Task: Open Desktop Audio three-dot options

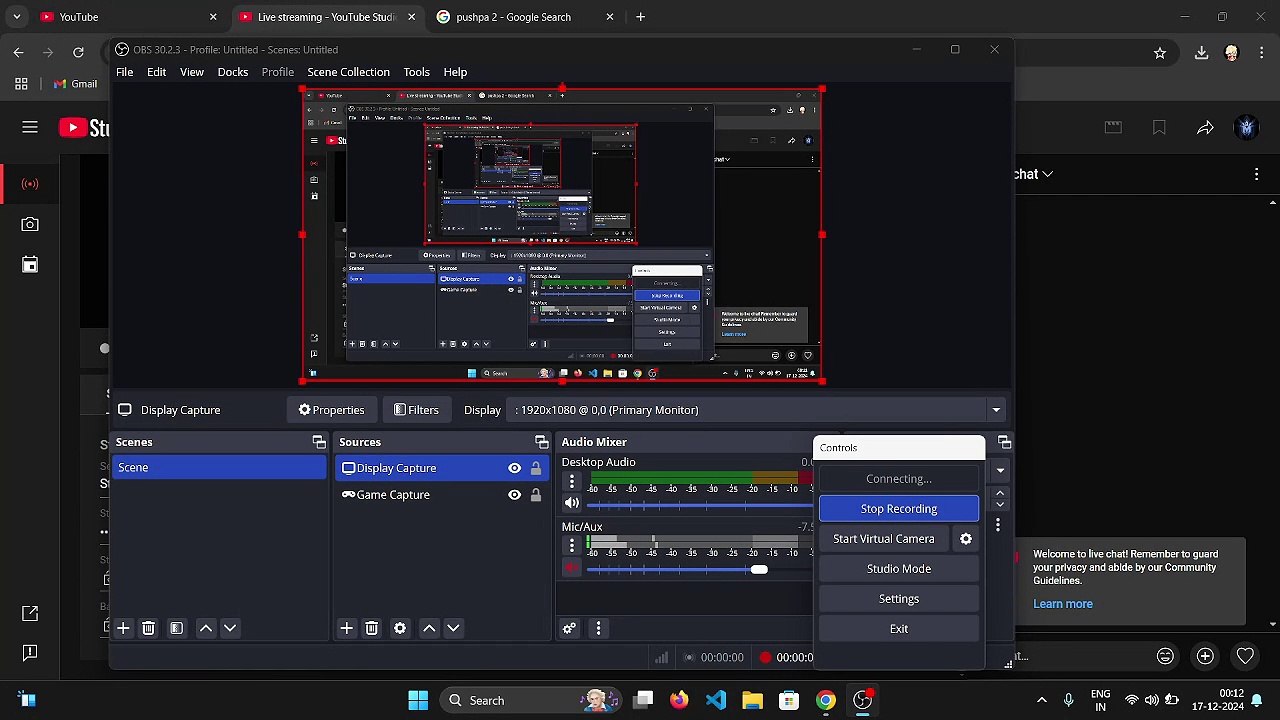Action: (x=572, y=482)
